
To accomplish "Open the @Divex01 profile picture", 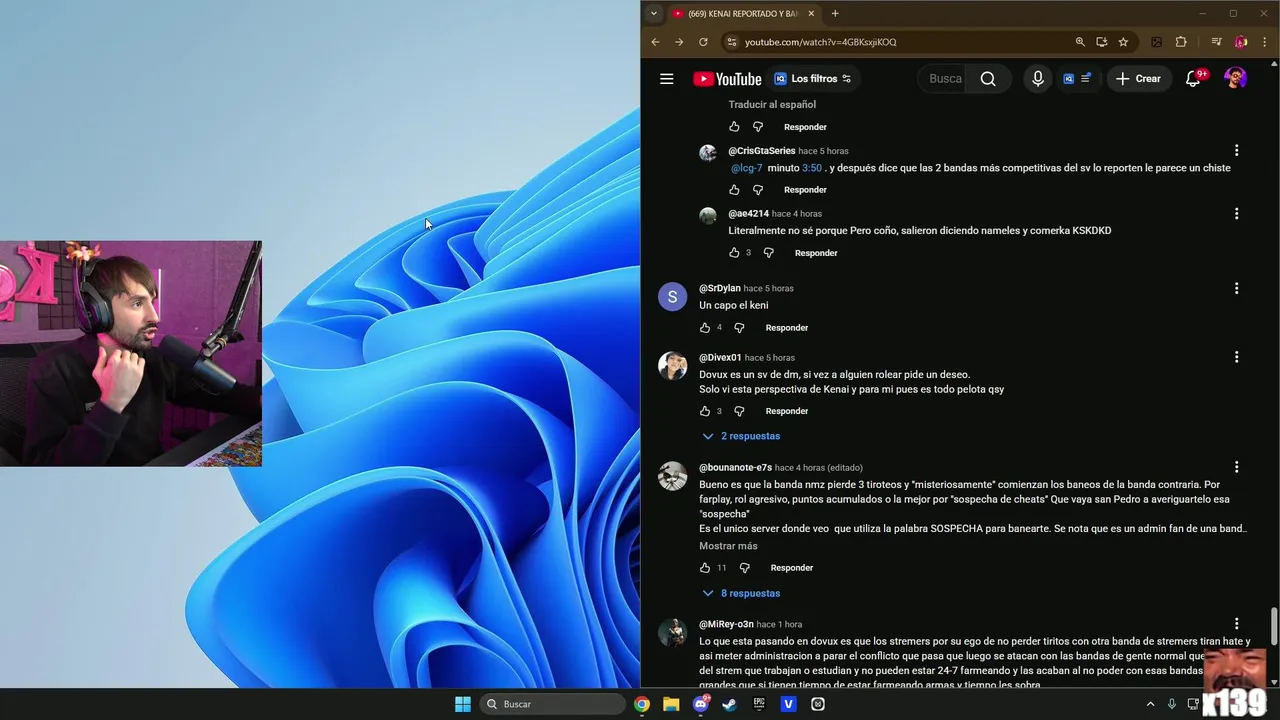I will click(672, 366).
